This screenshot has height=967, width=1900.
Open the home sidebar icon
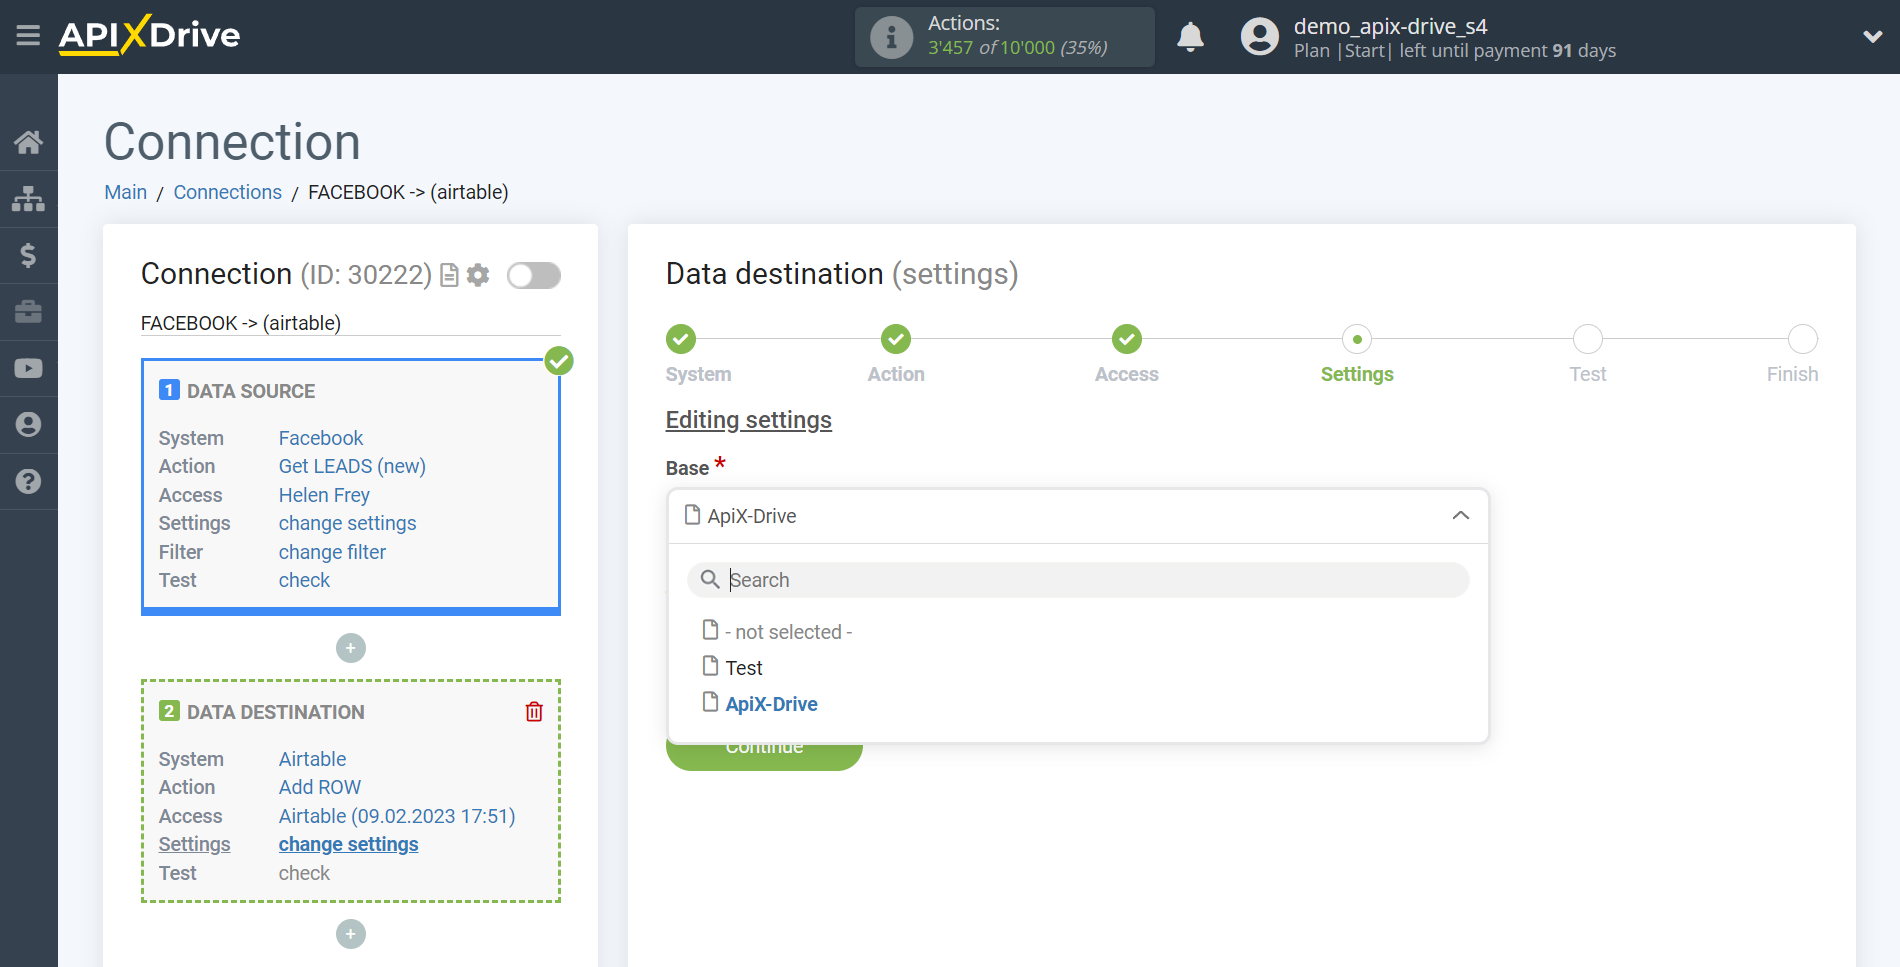point(28,142)
